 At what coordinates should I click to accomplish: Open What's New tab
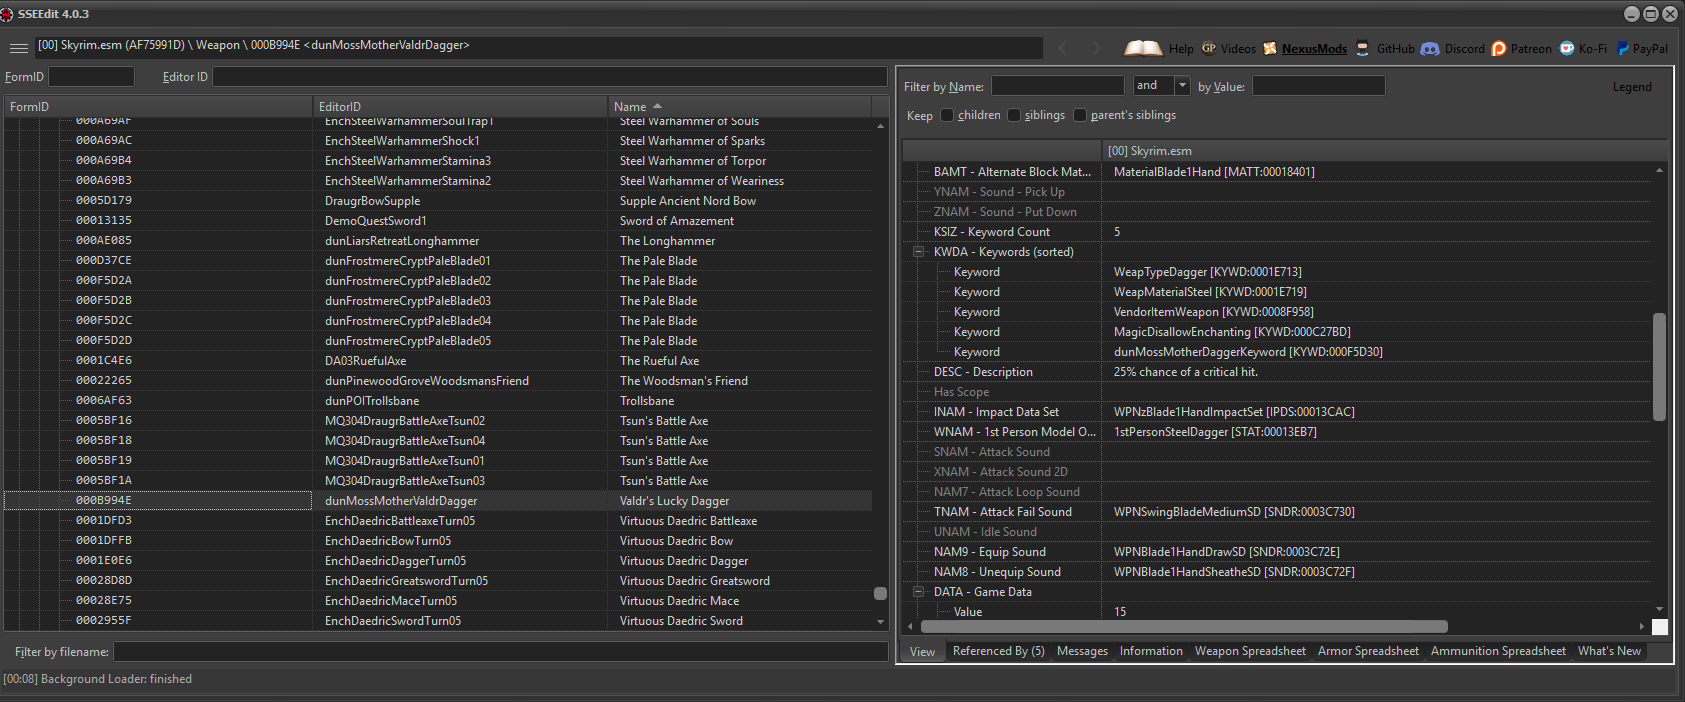1609,651
